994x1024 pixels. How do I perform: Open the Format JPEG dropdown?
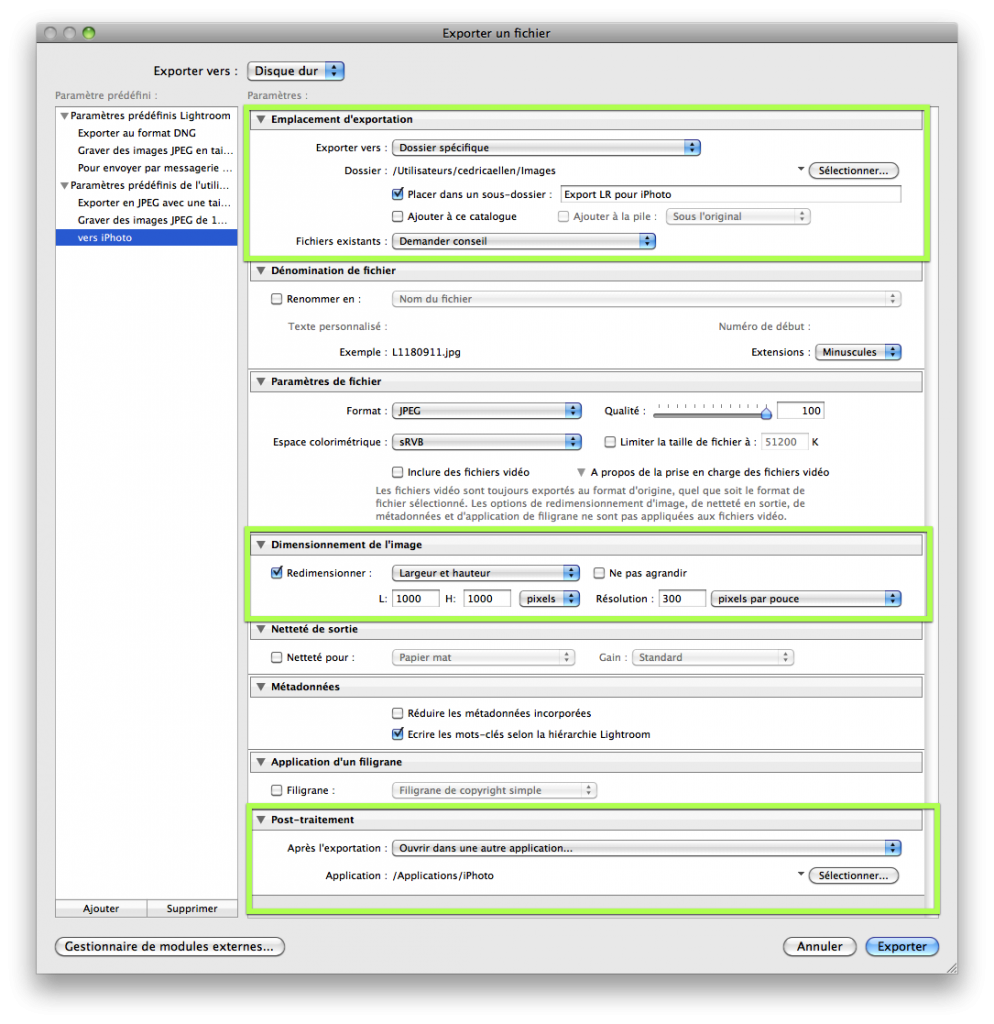click(x=486, y=411)
